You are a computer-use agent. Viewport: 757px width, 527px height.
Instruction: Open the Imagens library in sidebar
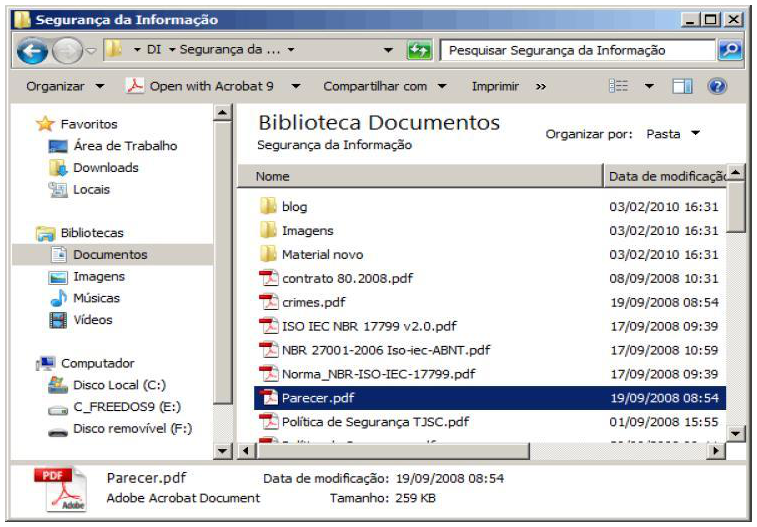(x=87, y=277)
